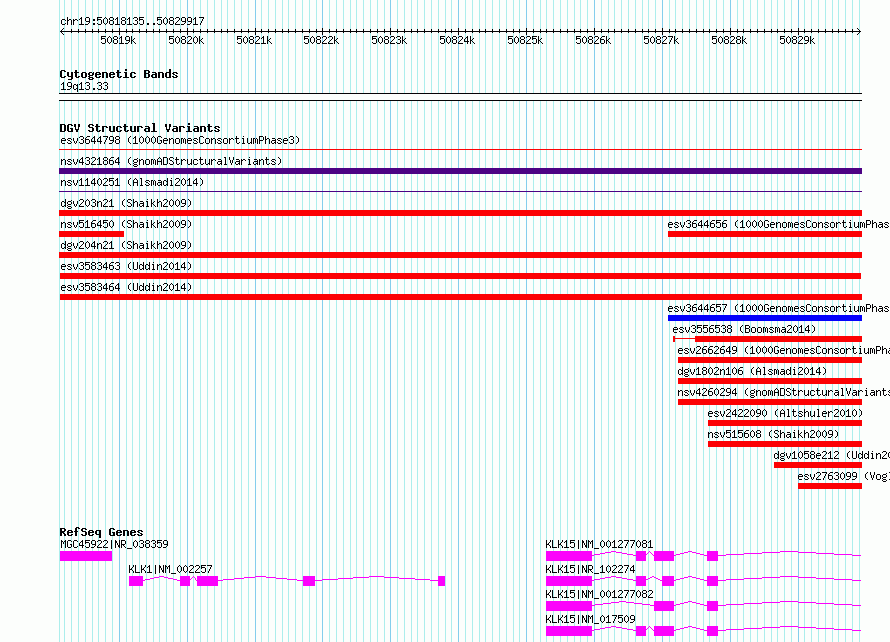This screenshot has width=890, height=642.
Task: Open the DGV Structural Variants track title
Action: [140, 128]
